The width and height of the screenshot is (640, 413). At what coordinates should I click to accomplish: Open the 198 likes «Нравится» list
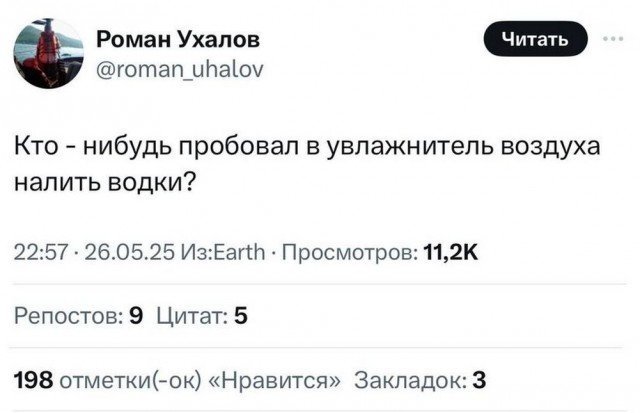[177, 380]
